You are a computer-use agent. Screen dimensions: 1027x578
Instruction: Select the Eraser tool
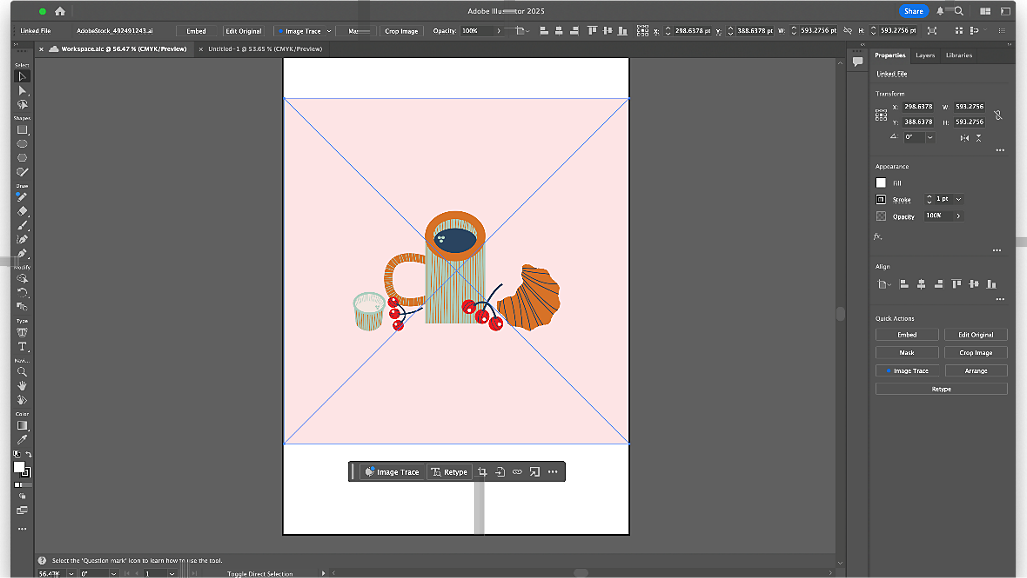pos(22,211)
